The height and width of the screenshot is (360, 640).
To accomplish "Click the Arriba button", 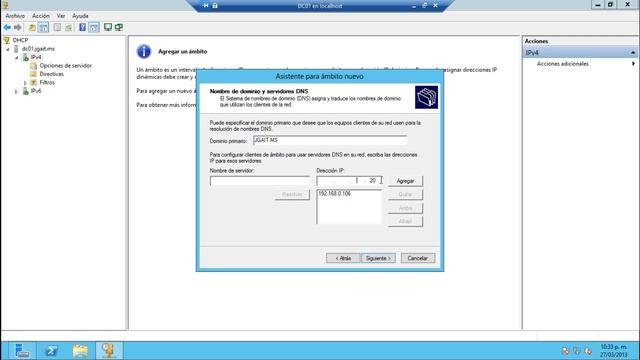I will (405, 208).
